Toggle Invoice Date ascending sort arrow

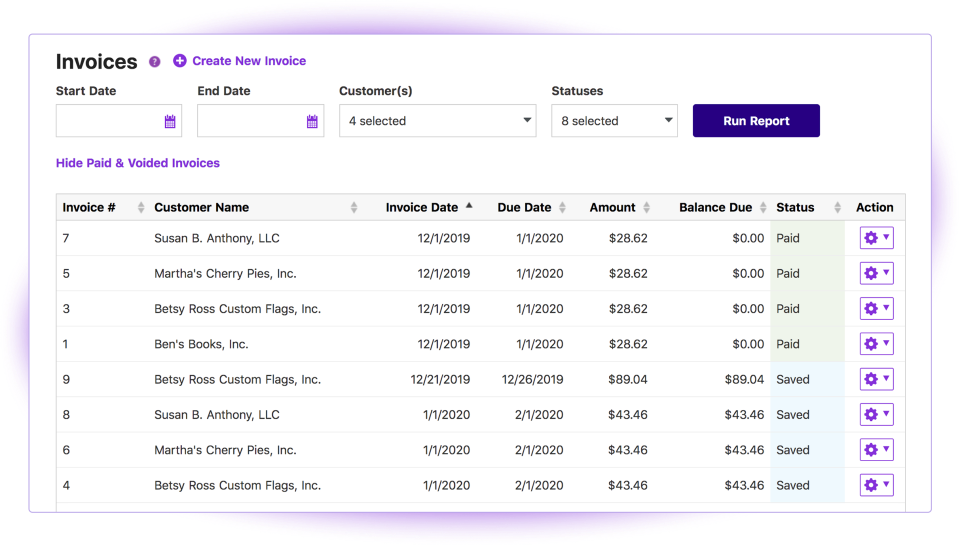(x=469, y=206)
